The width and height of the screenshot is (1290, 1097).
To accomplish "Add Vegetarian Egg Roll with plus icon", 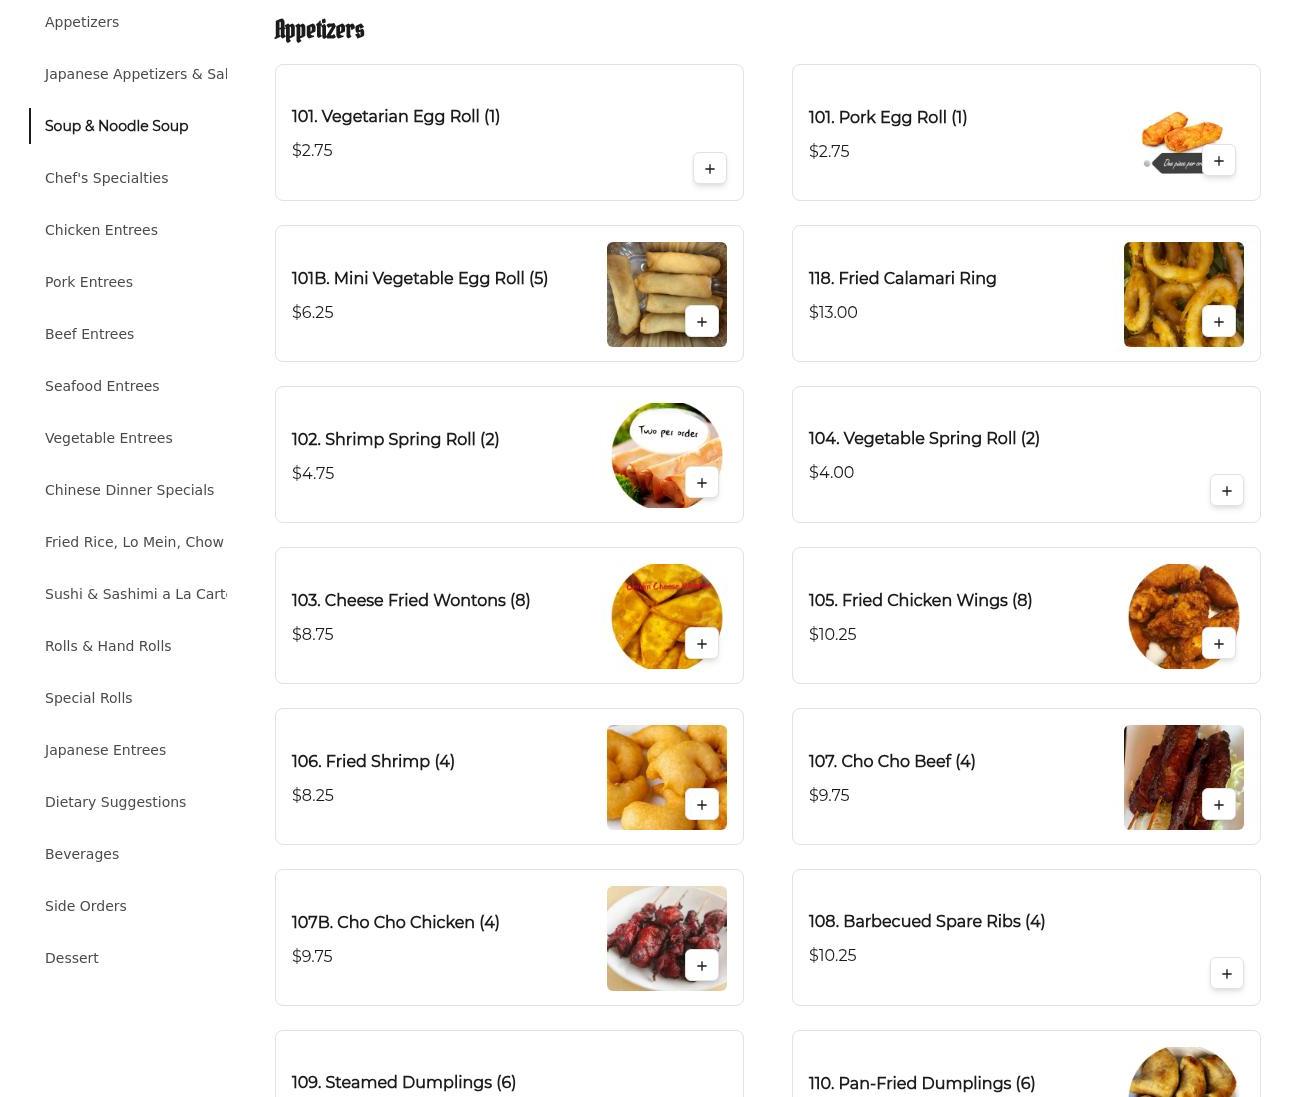I will pos(710,169).
